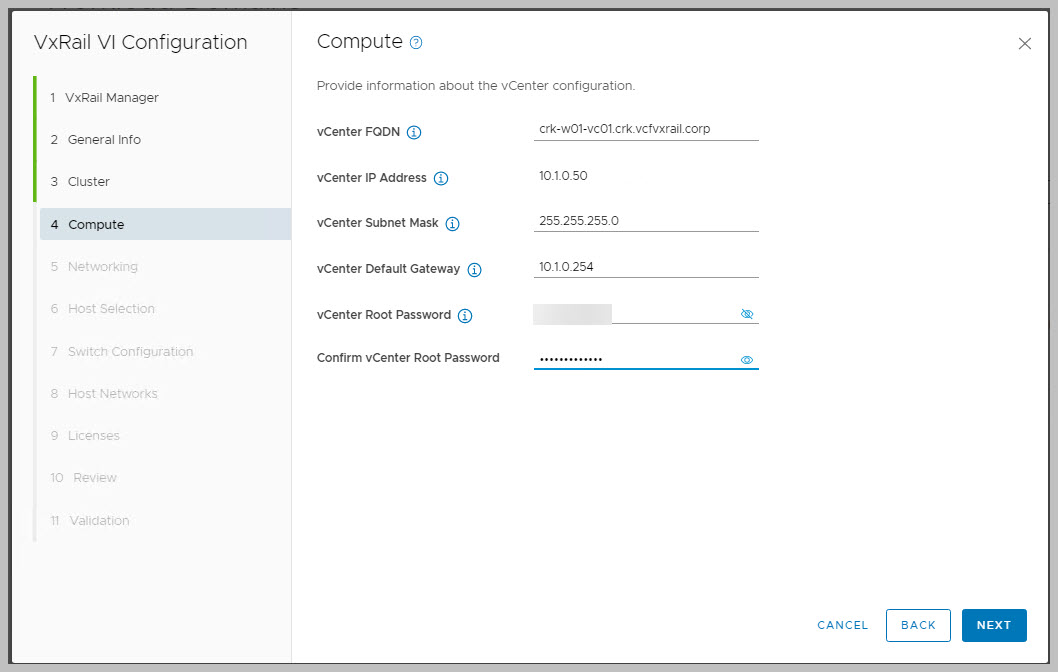Close the VxRail VI Configuration dialog
The image size is (1058, 672).
[1024, 44]
